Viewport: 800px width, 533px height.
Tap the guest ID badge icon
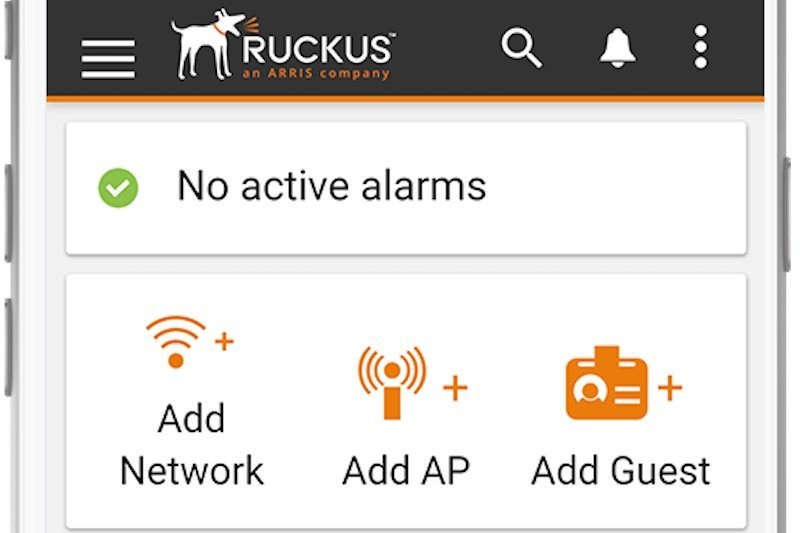coord(607,383)
